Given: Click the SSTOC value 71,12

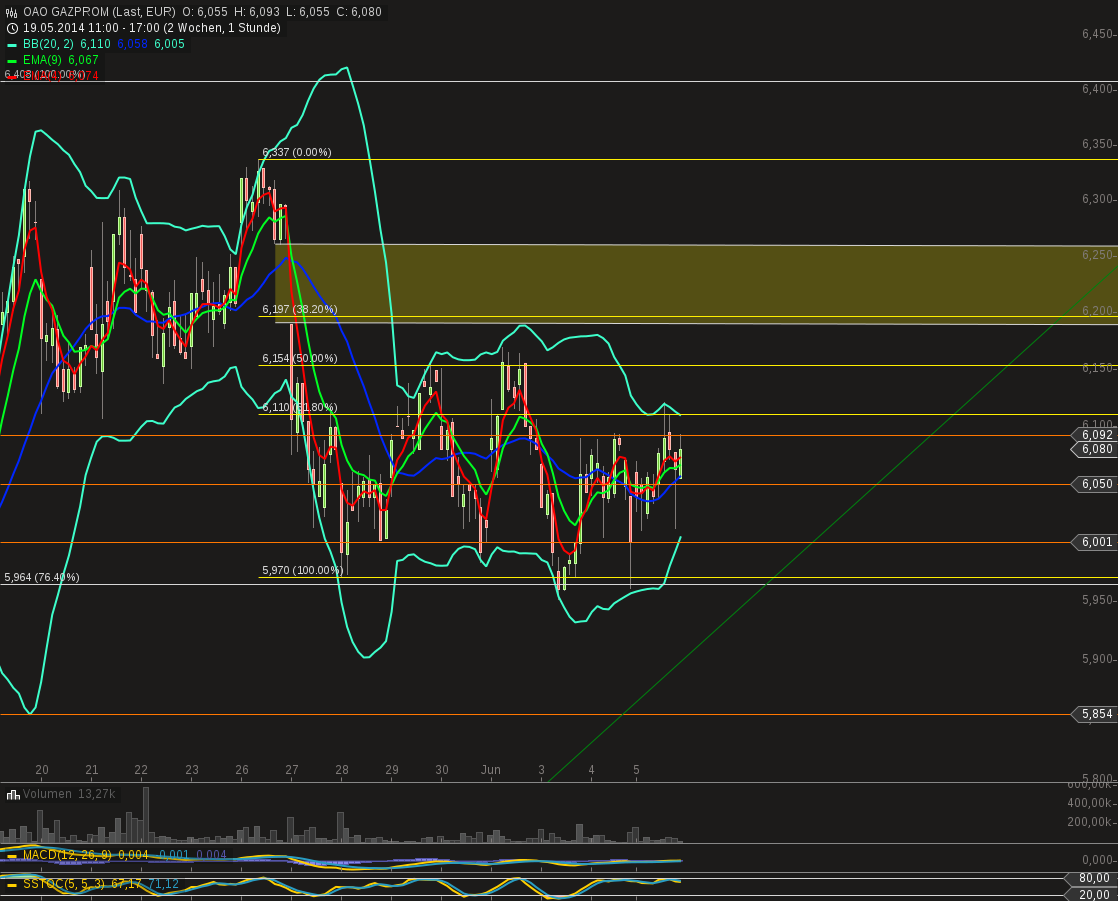Looking at the screenshot, I should point(164,884).
